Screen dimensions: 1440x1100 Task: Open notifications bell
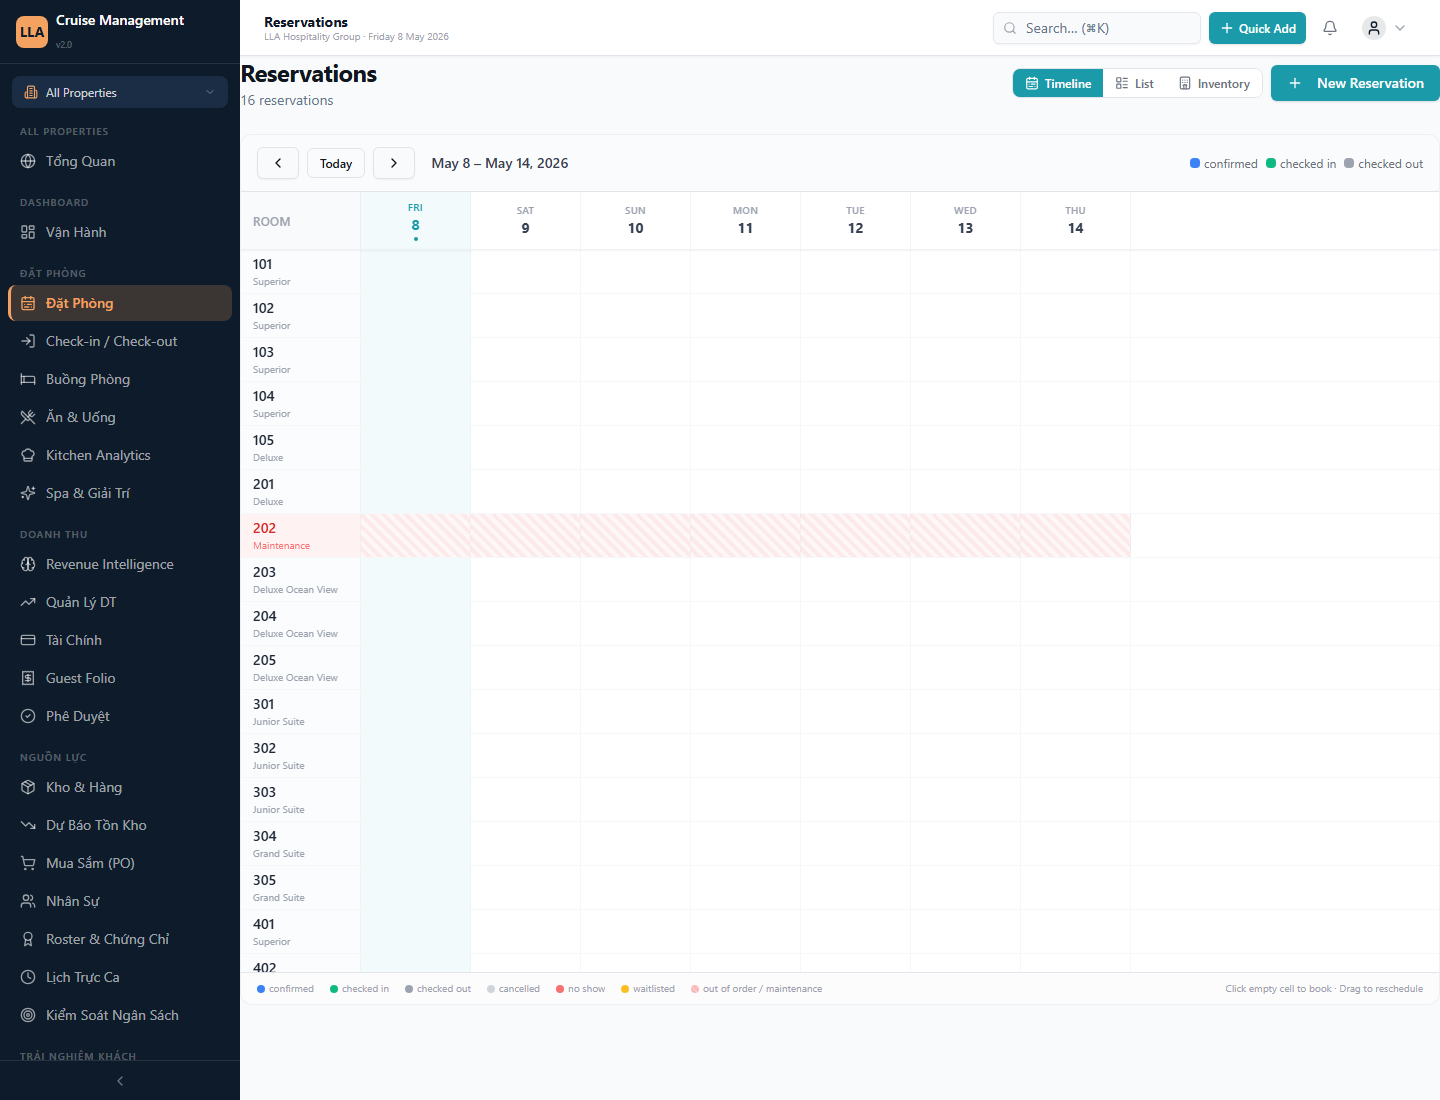click(x=1330, y=28)
